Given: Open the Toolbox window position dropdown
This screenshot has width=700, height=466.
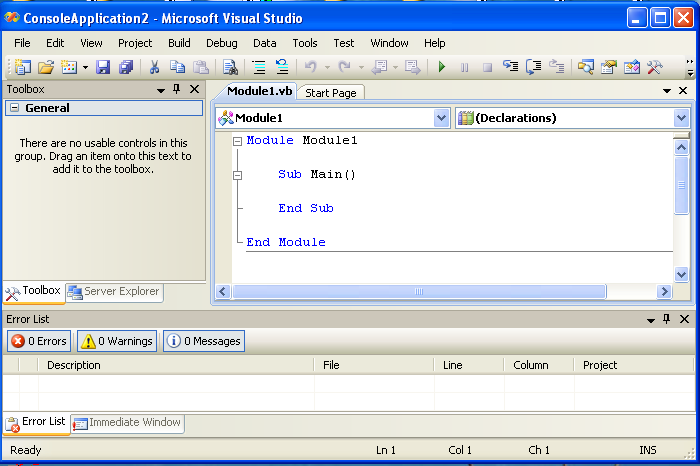Looking at the screenshot, I should [161, 90].
